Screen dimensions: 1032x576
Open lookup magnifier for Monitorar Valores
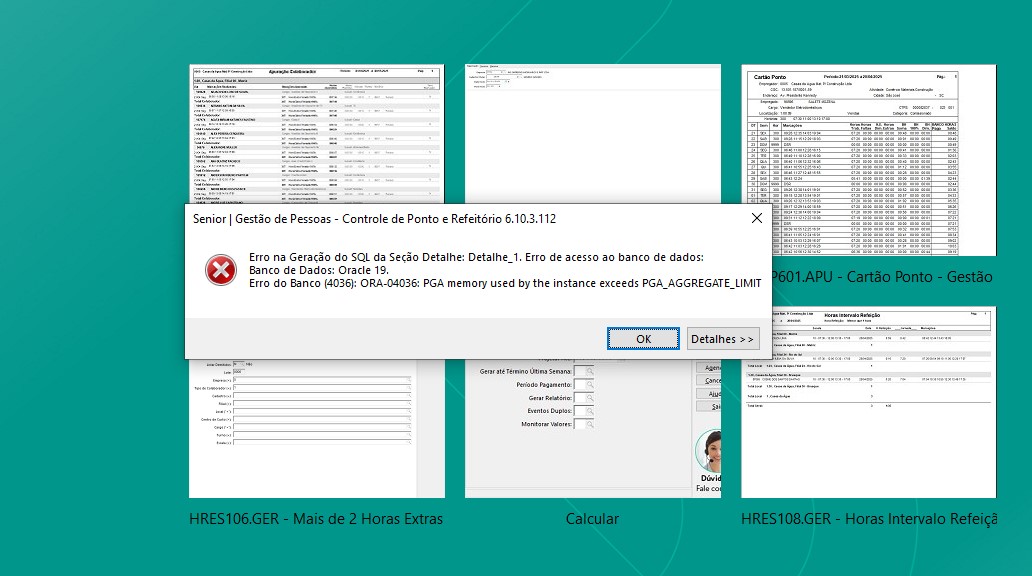(x=590, y=424)
